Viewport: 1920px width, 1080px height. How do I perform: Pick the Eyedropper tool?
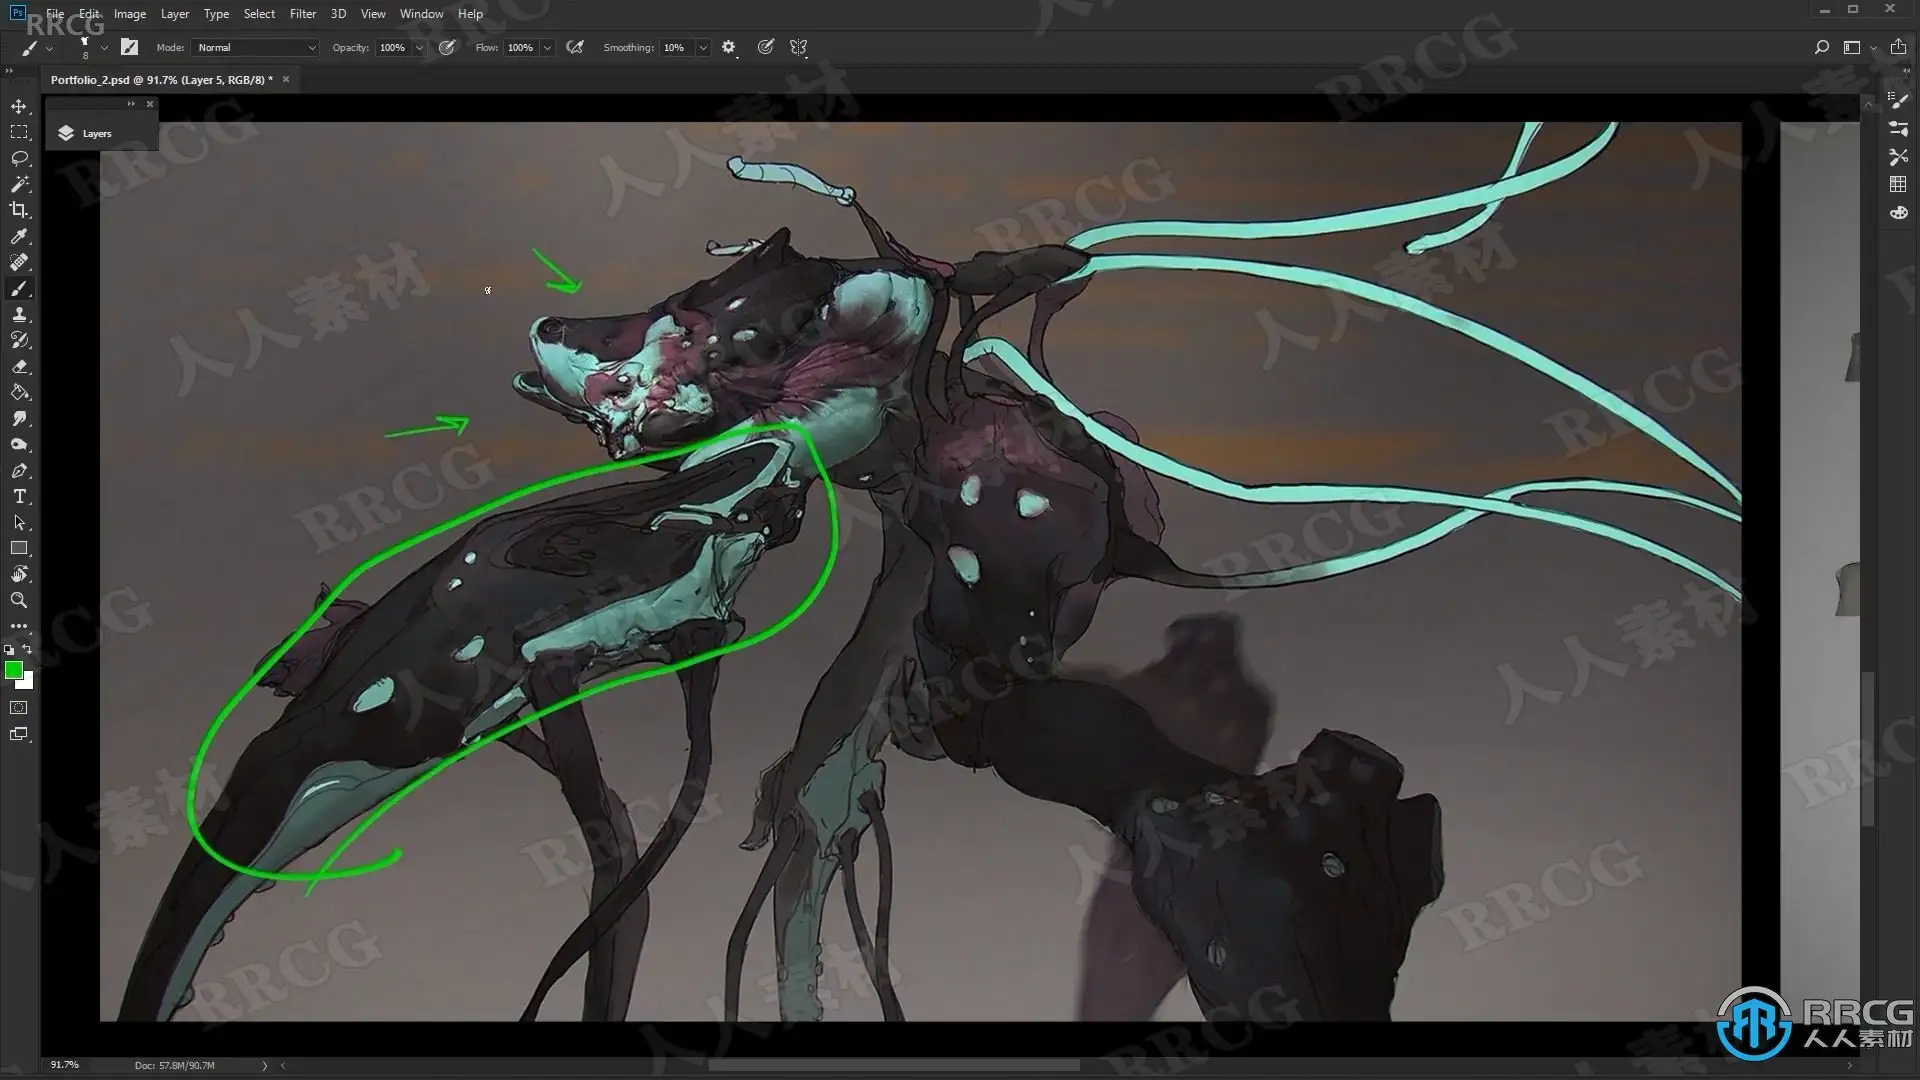[x=19, y=236]
